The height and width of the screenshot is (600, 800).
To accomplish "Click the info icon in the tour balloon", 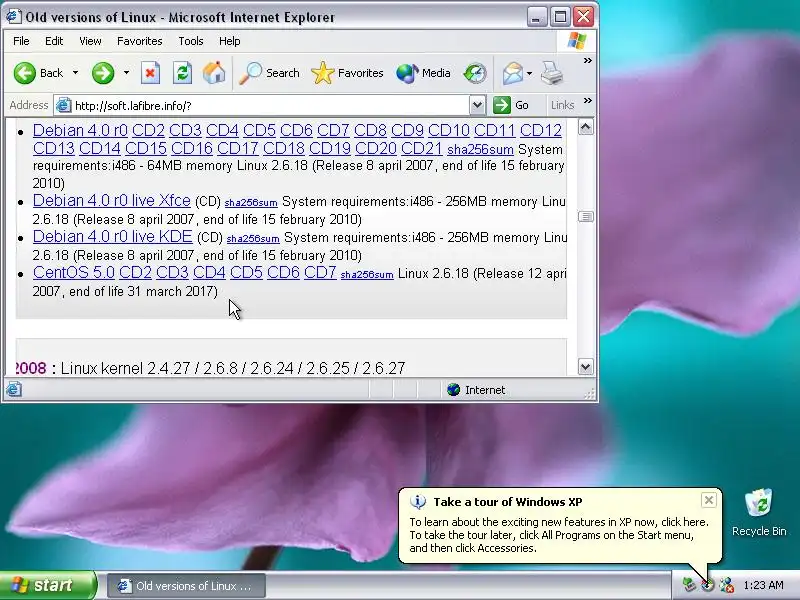I will (418, 502).
